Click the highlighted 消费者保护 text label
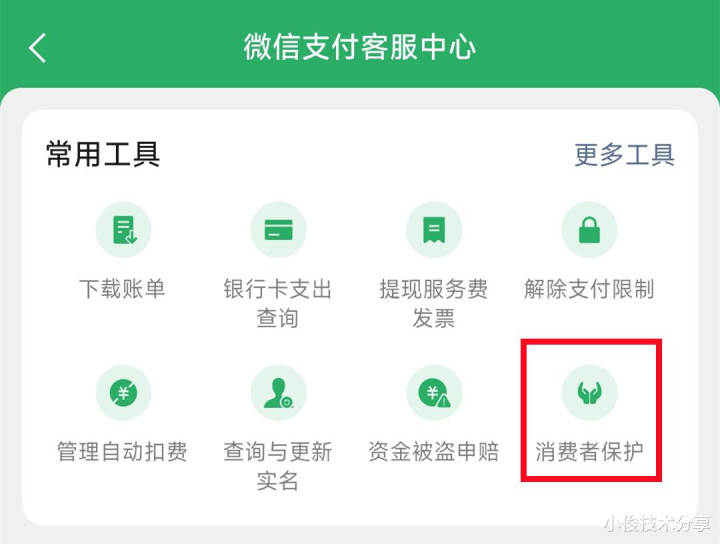This screenshot has width=720, height=544. tap(589, 452)
